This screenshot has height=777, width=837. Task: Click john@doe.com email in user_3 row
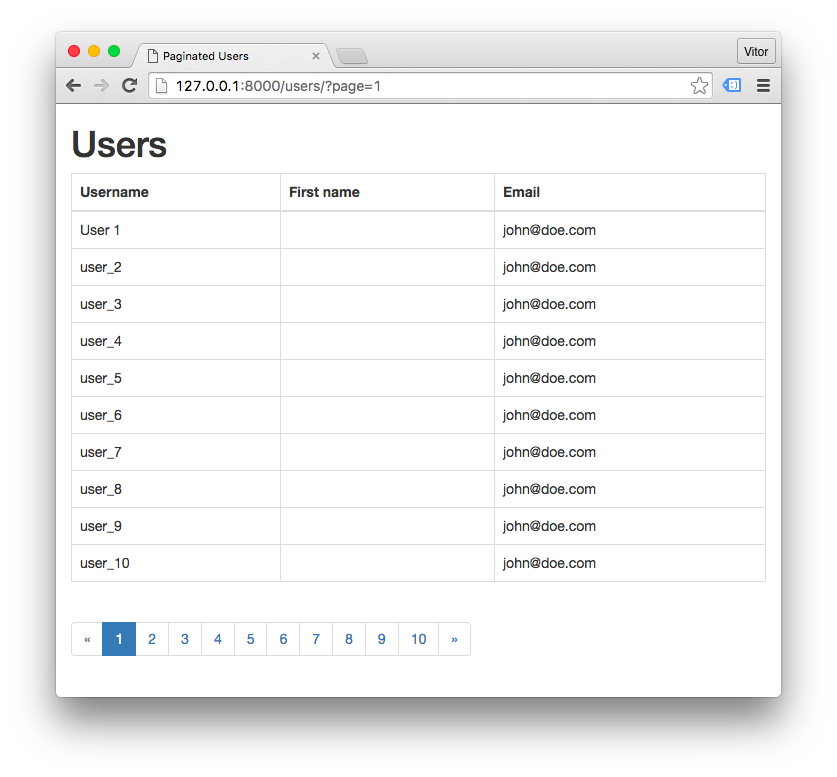(x=549, y=304)
